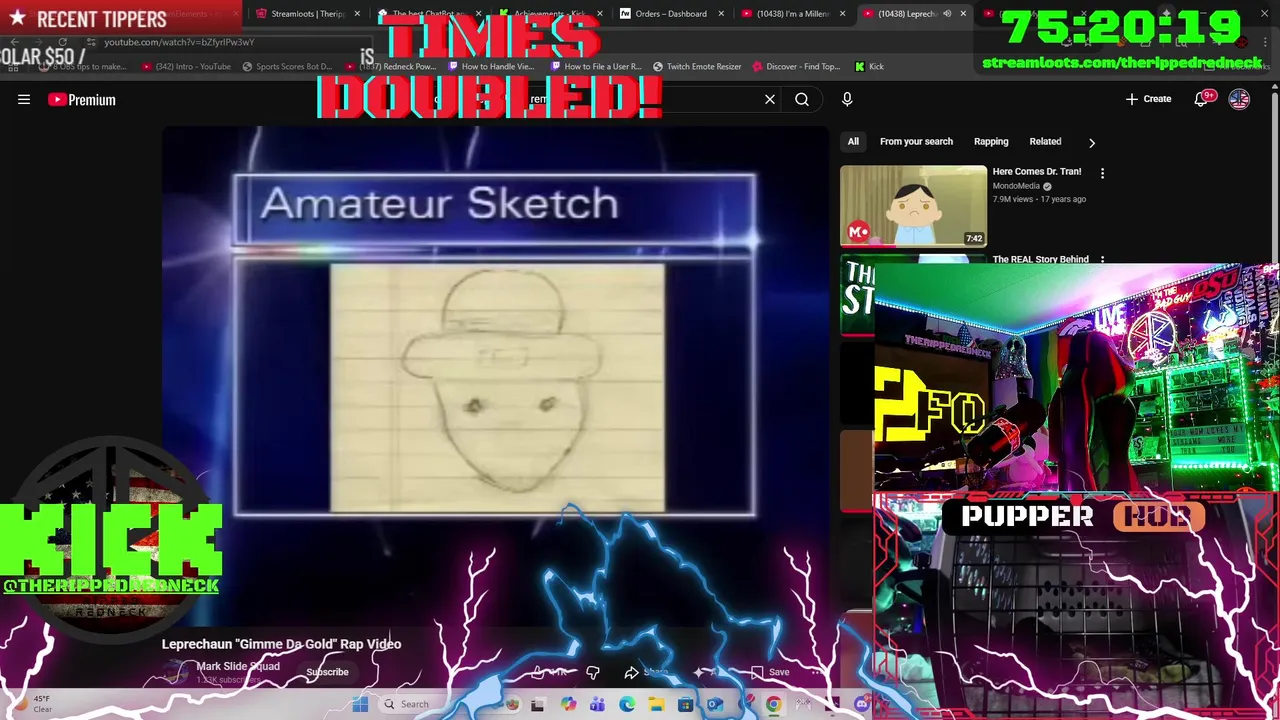Click the Amateur Sketch video player
Image resolution: width=1280 pixels, height=720 pixels.
pos(495,378)
